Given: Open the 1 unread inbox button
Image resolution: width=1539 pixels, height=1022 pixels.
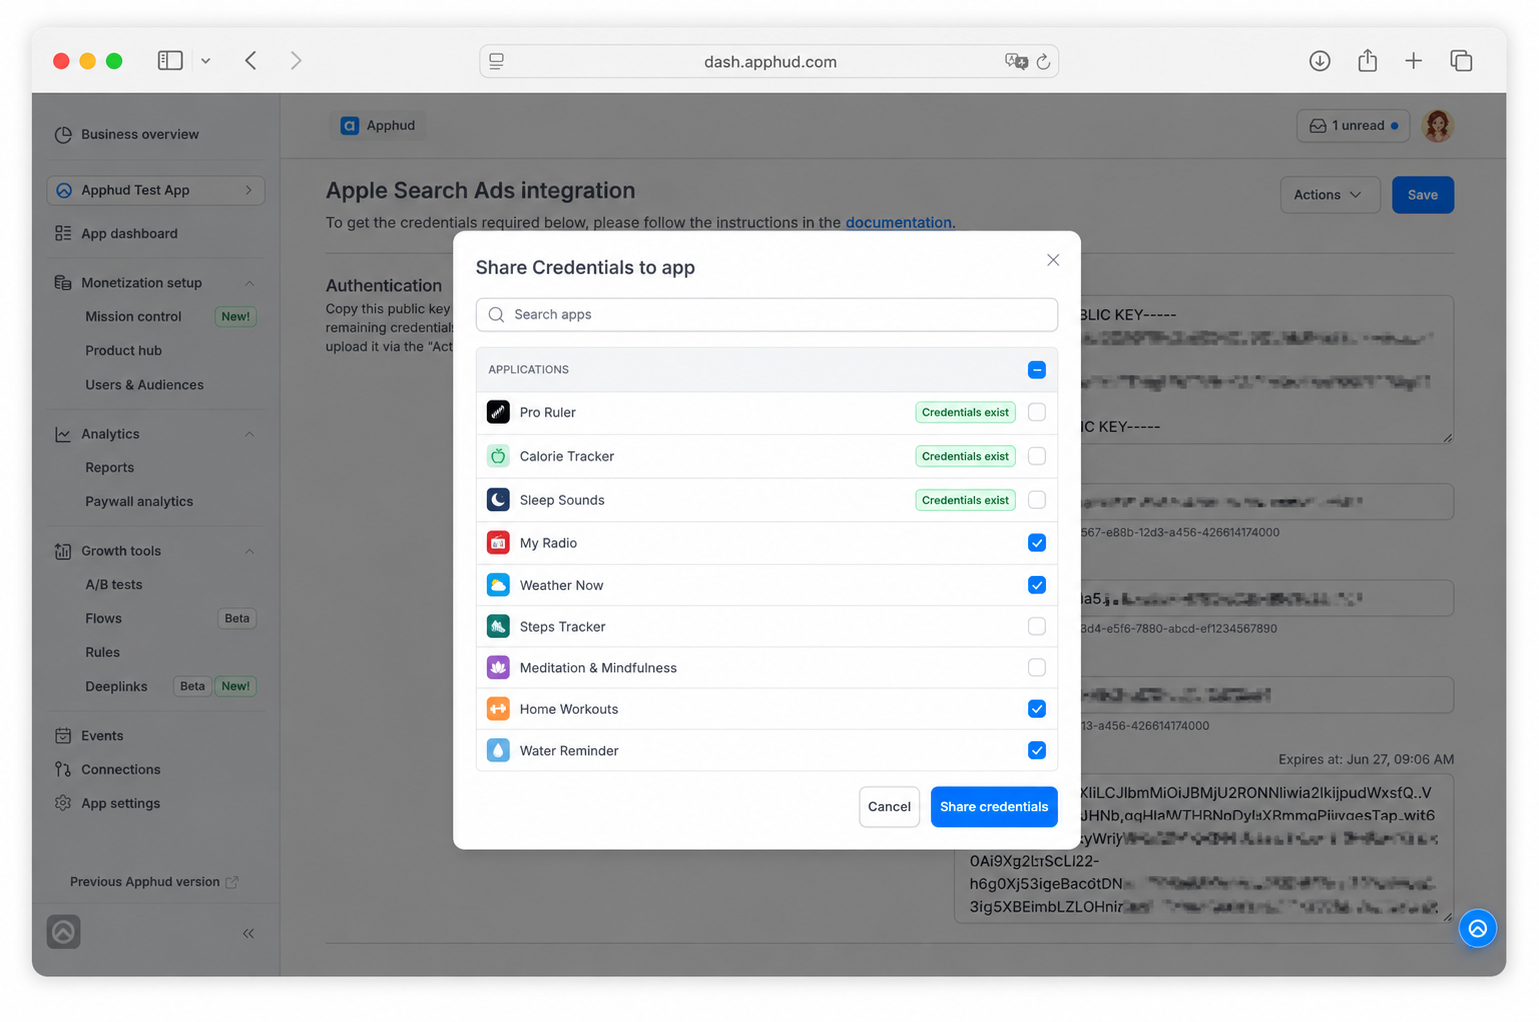Looking at the screenshot, I should pos(1353,126).
